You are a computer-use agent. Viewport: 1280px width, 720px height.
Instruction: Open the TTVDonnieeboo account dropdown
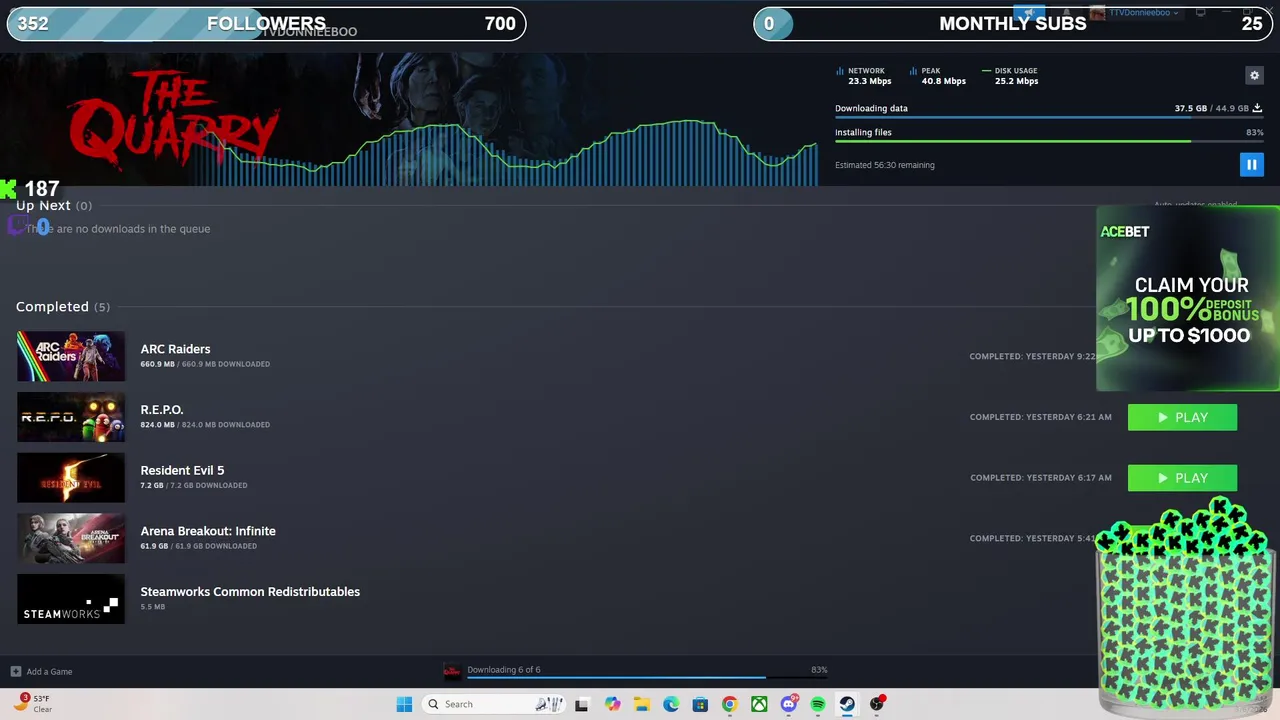[x=1135, y=13]
